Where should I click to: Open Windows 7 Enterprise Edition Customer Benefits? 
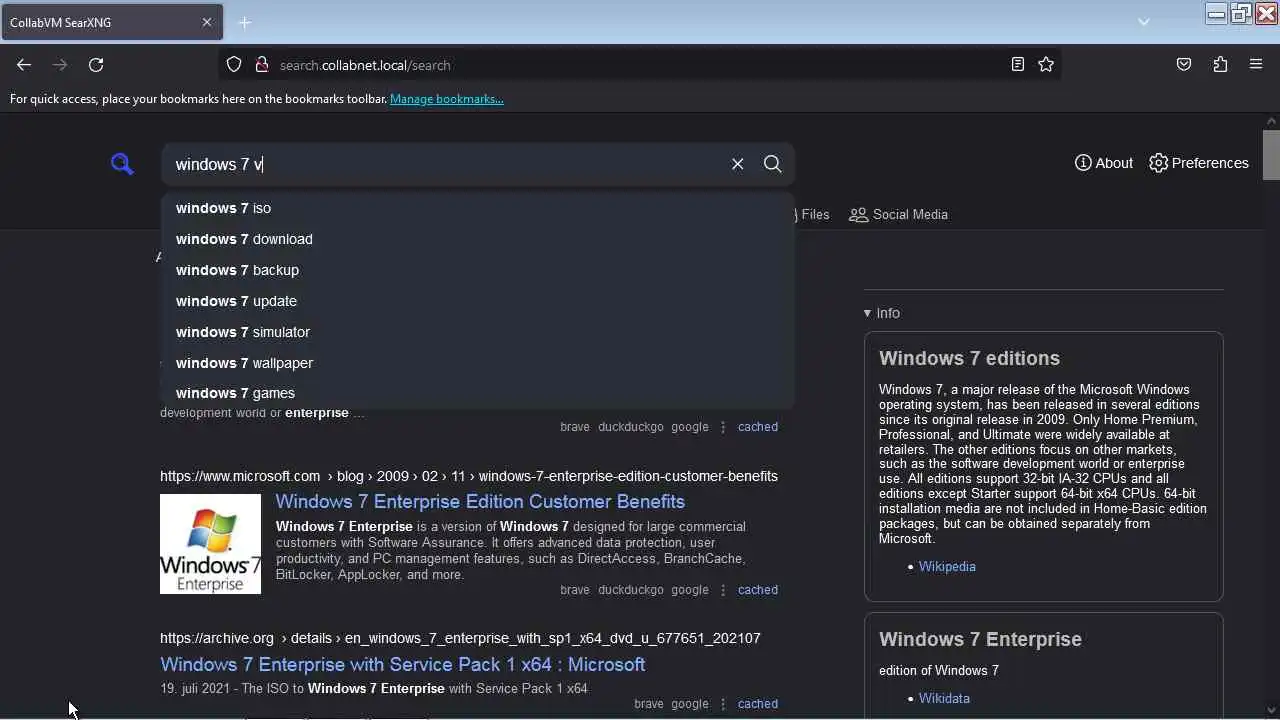[x=480, y=501]
